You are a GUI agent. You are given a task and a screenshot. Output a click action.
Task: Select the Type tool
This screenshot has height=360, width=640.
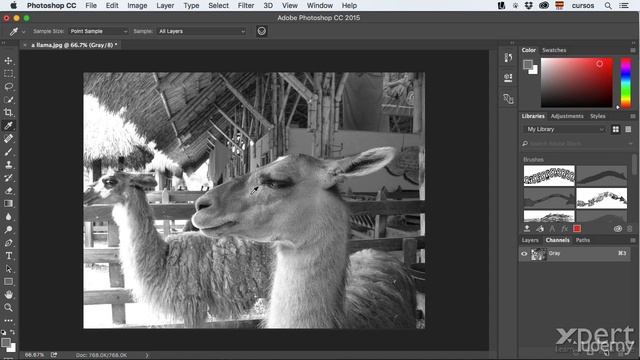(x=8, y=256)
